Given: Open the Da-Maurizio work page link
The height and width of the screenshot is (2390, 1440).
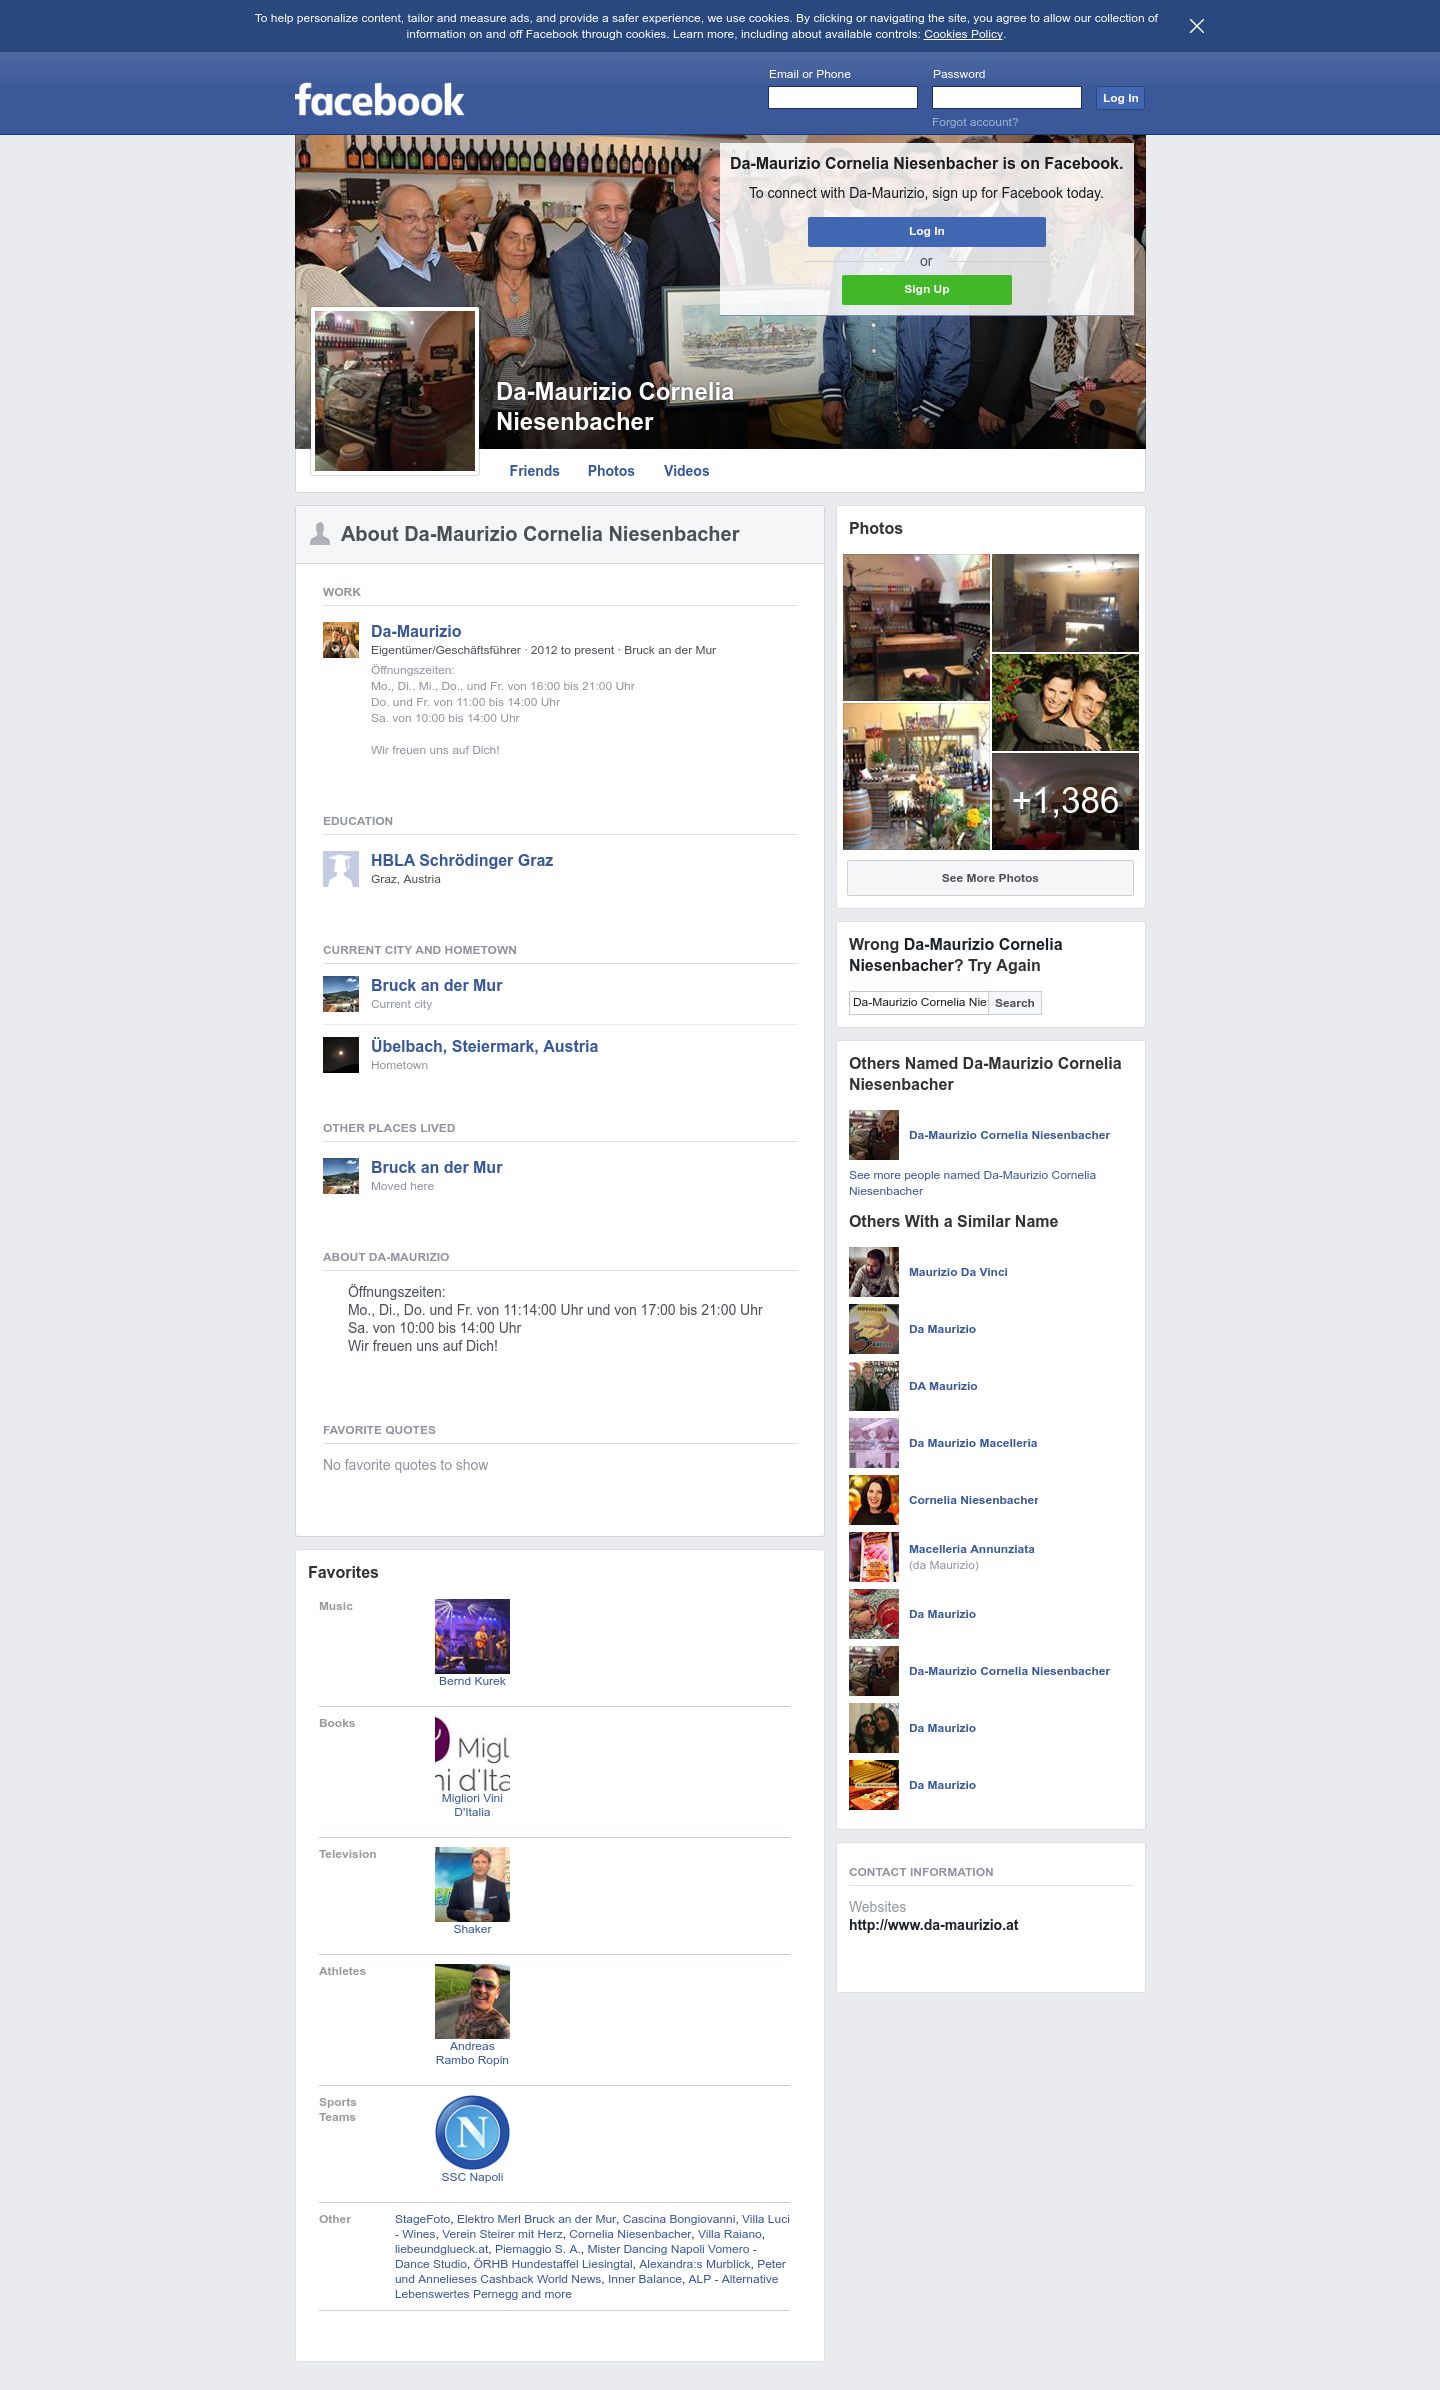Looking at the screenshot, I should [x=416, y=631].
